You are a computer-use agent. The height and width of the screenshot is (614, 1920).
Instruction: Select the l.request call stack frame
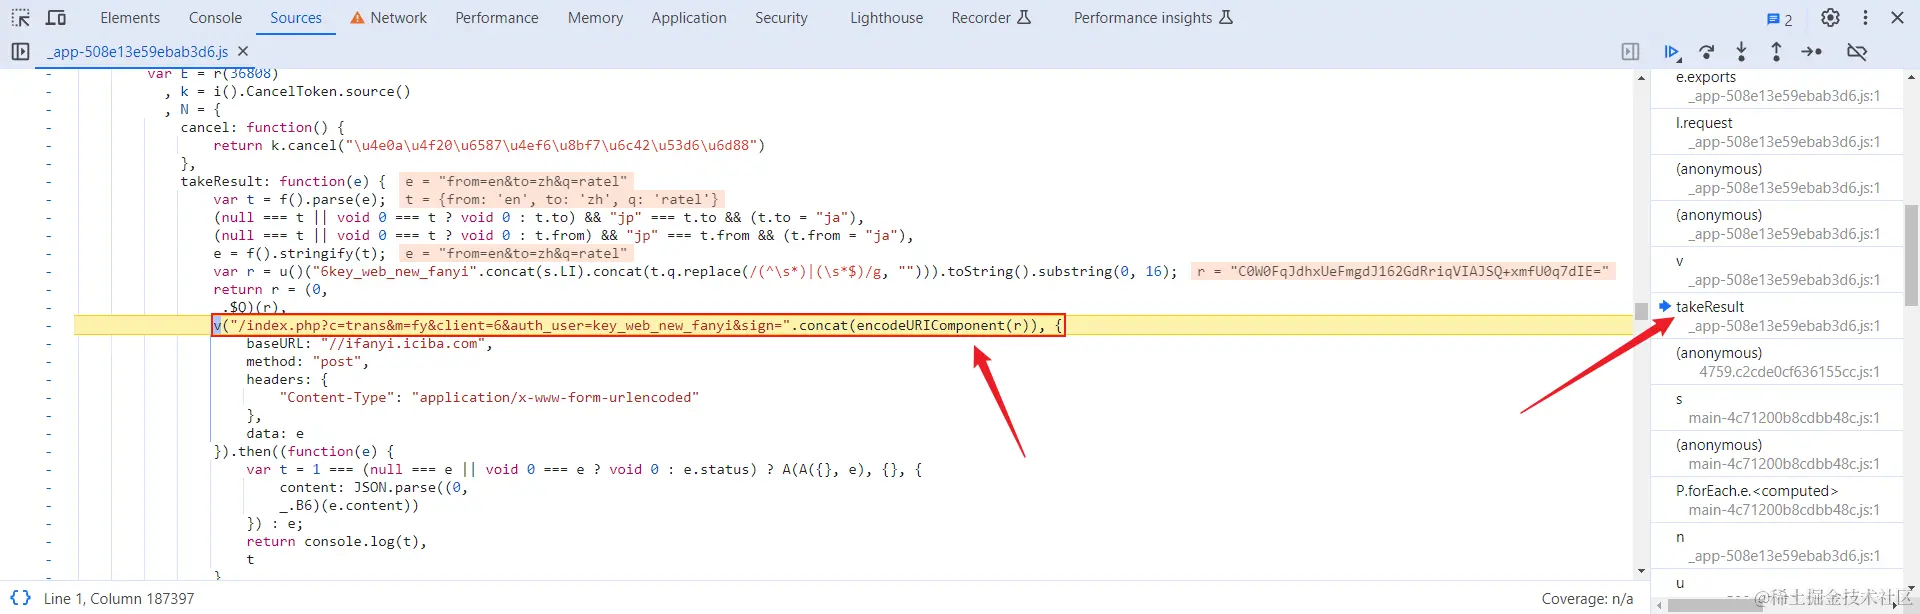(x=1777, y=132)
